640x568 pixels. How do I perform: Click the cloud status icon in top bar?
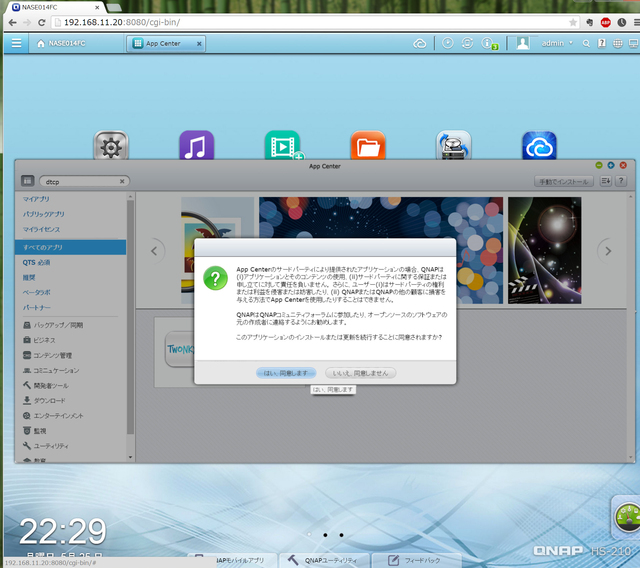tap(420, 44)
